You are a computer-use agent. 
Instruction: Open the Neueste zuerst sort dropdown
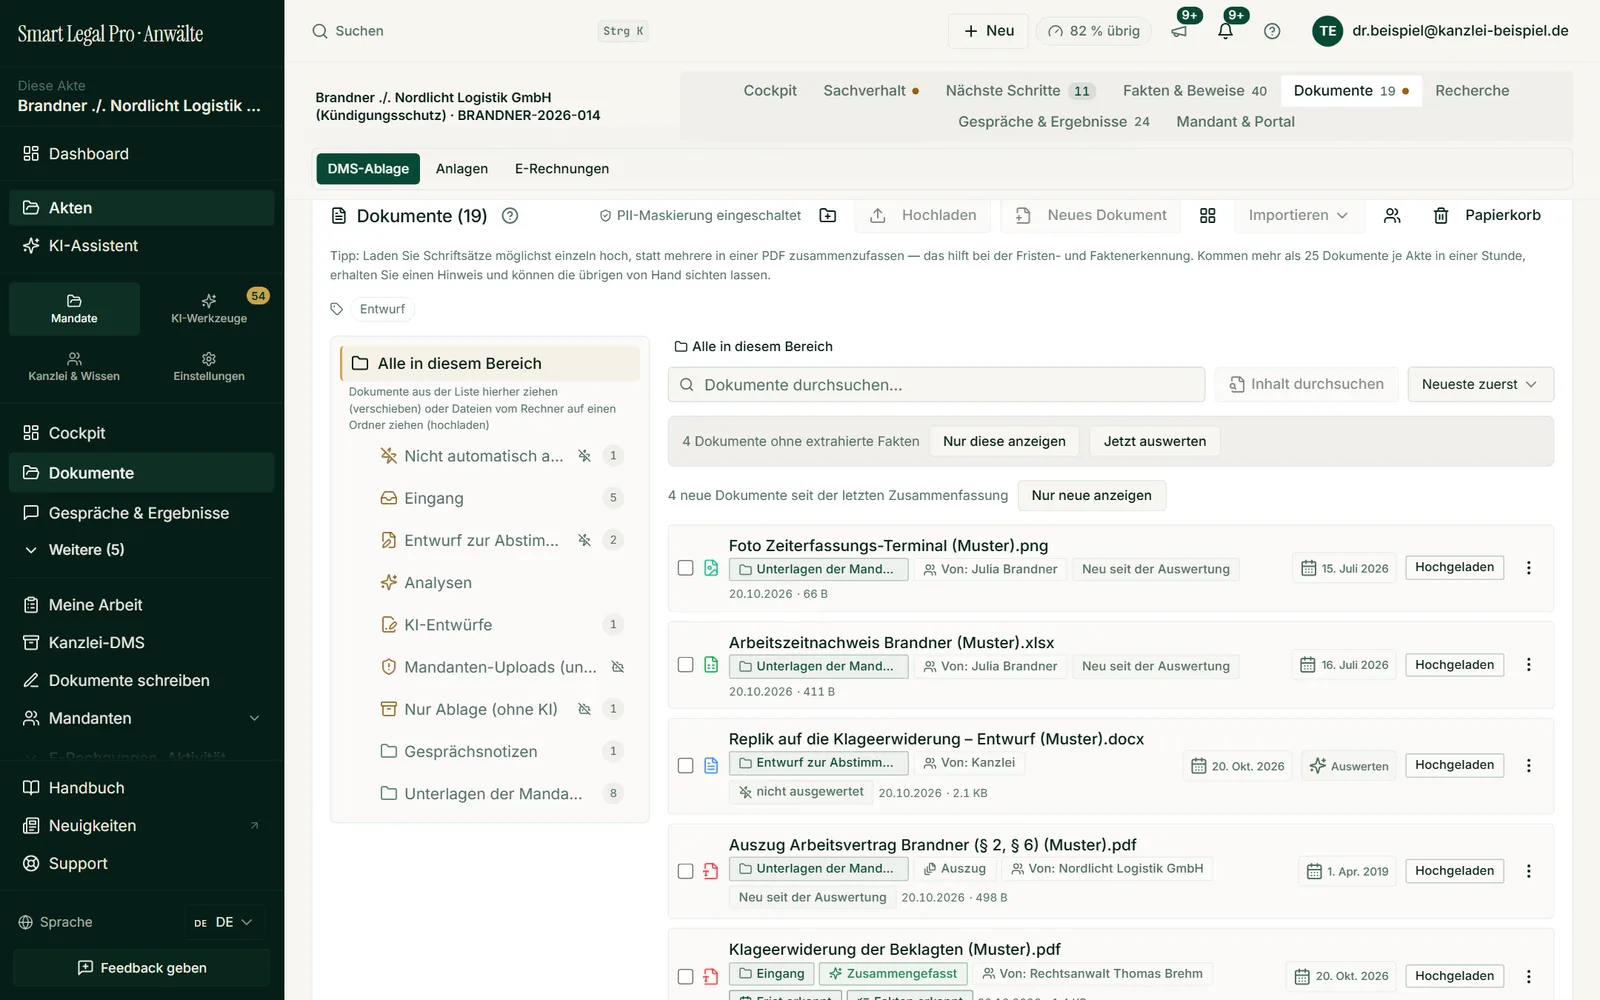(x=1480, y=384)
